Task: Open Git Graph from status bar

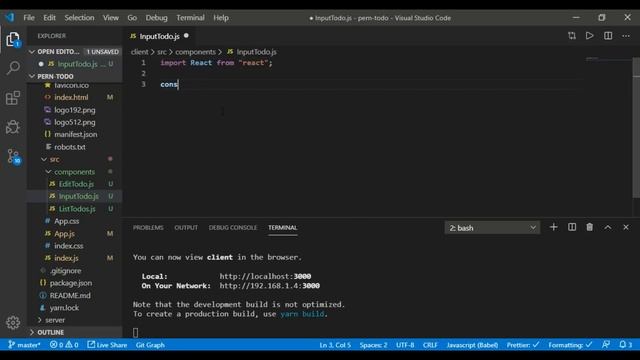Action: (150, 345)
